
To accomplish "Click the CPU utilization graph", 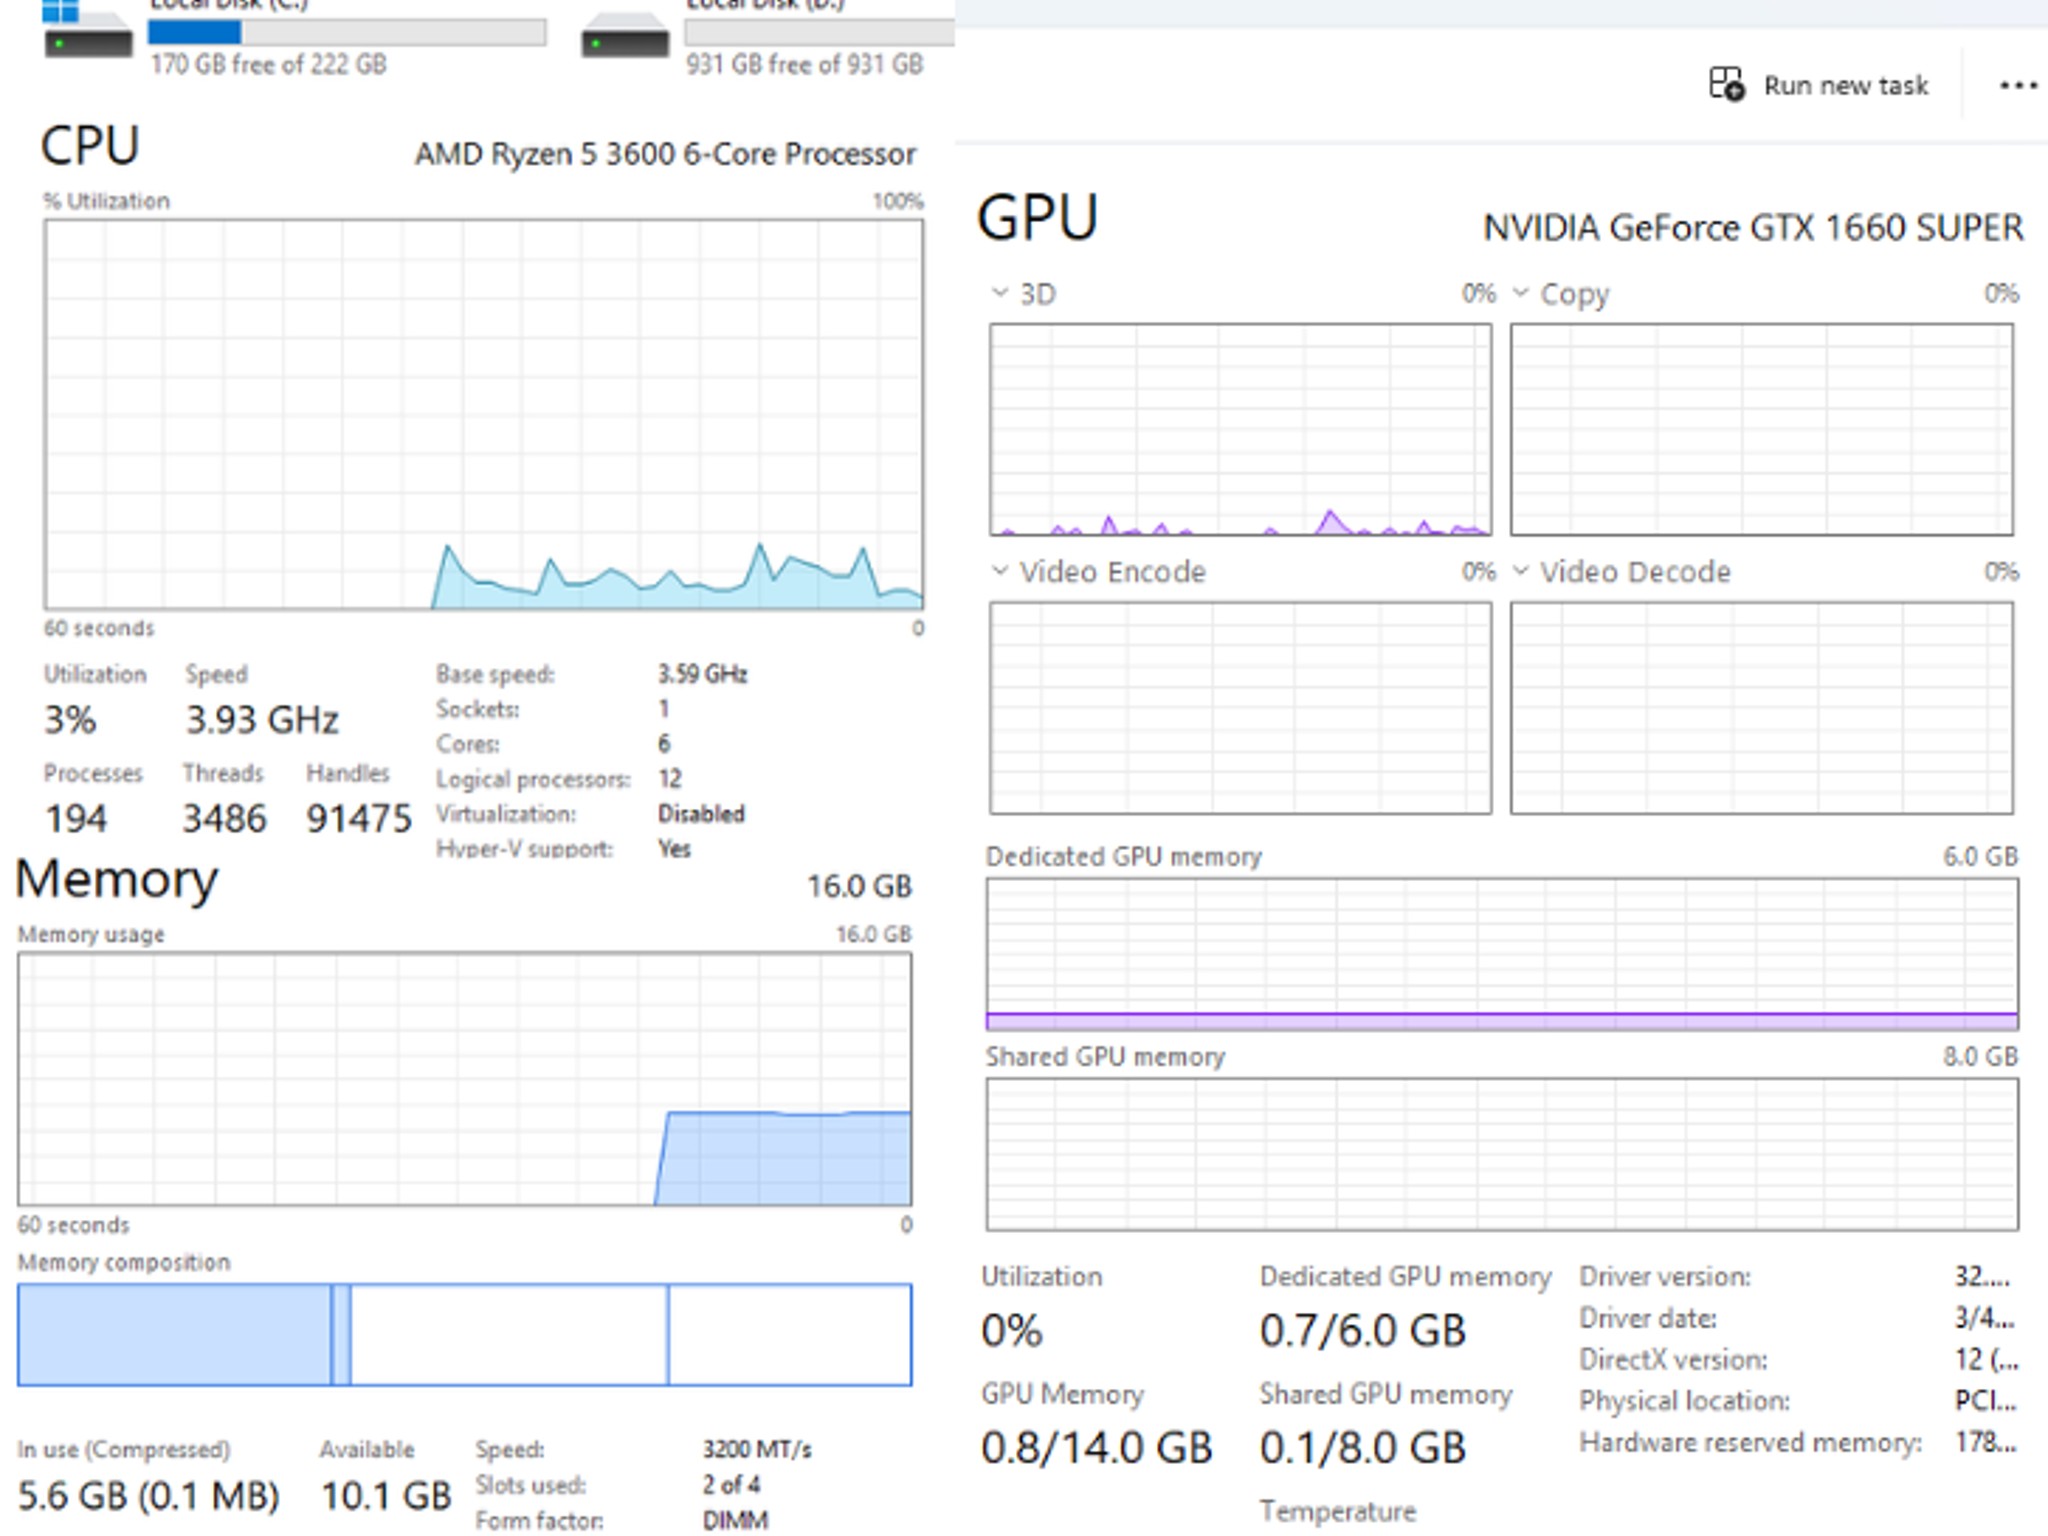I will pyautogui.click(x=483, y=414).
